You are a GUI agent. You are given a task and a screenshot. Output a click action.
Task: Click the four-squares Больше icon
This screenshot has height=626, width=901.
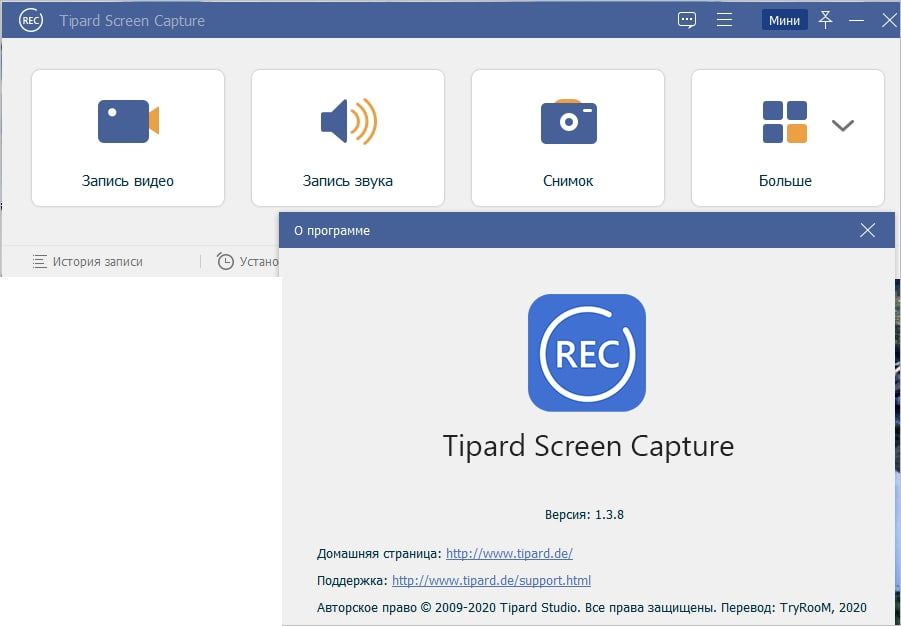[x=785, y=121]
